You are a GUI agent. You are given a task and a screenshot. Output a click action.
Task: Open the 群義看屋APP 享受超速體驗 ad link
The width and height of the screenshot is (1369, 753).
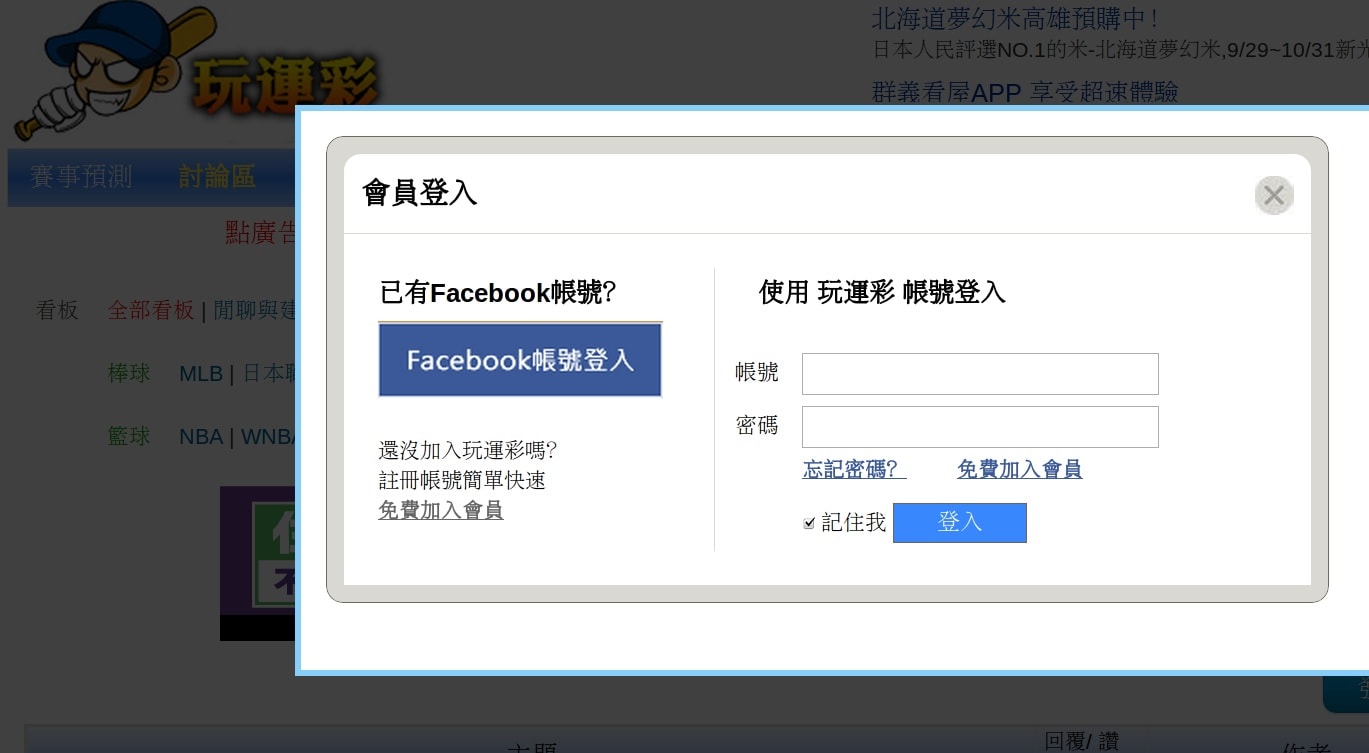point(1025,92)
